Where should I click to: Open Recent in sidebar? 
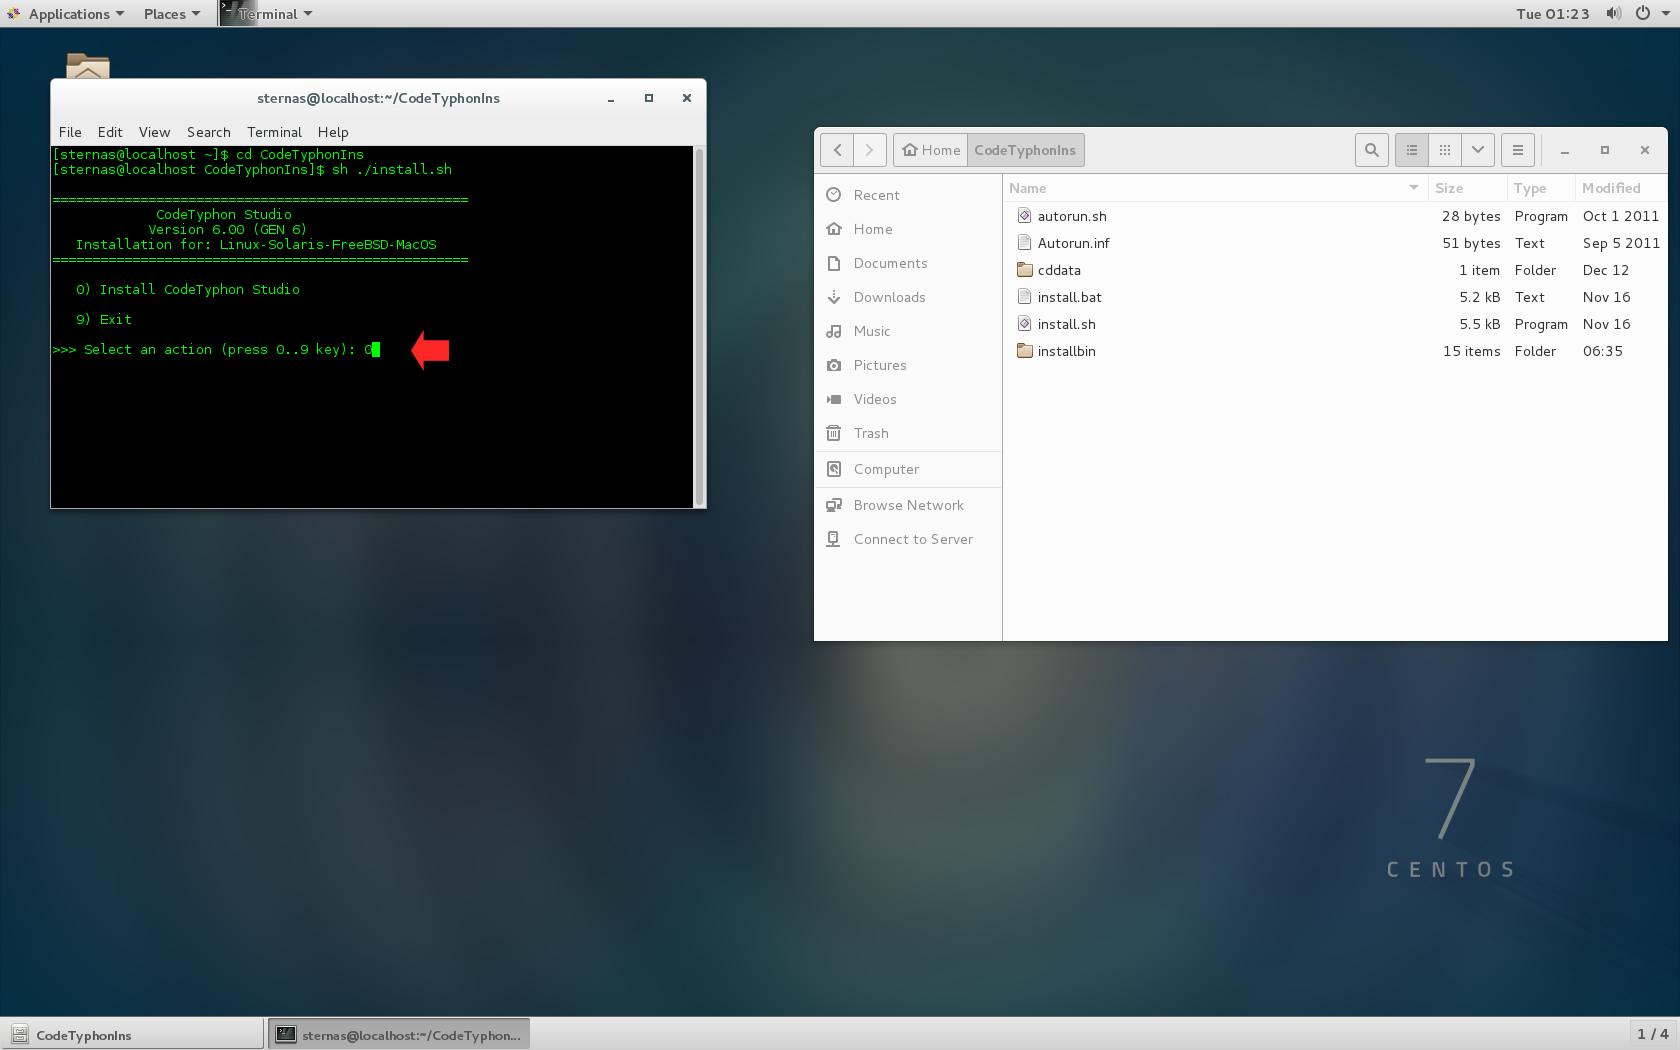[908, 195]
